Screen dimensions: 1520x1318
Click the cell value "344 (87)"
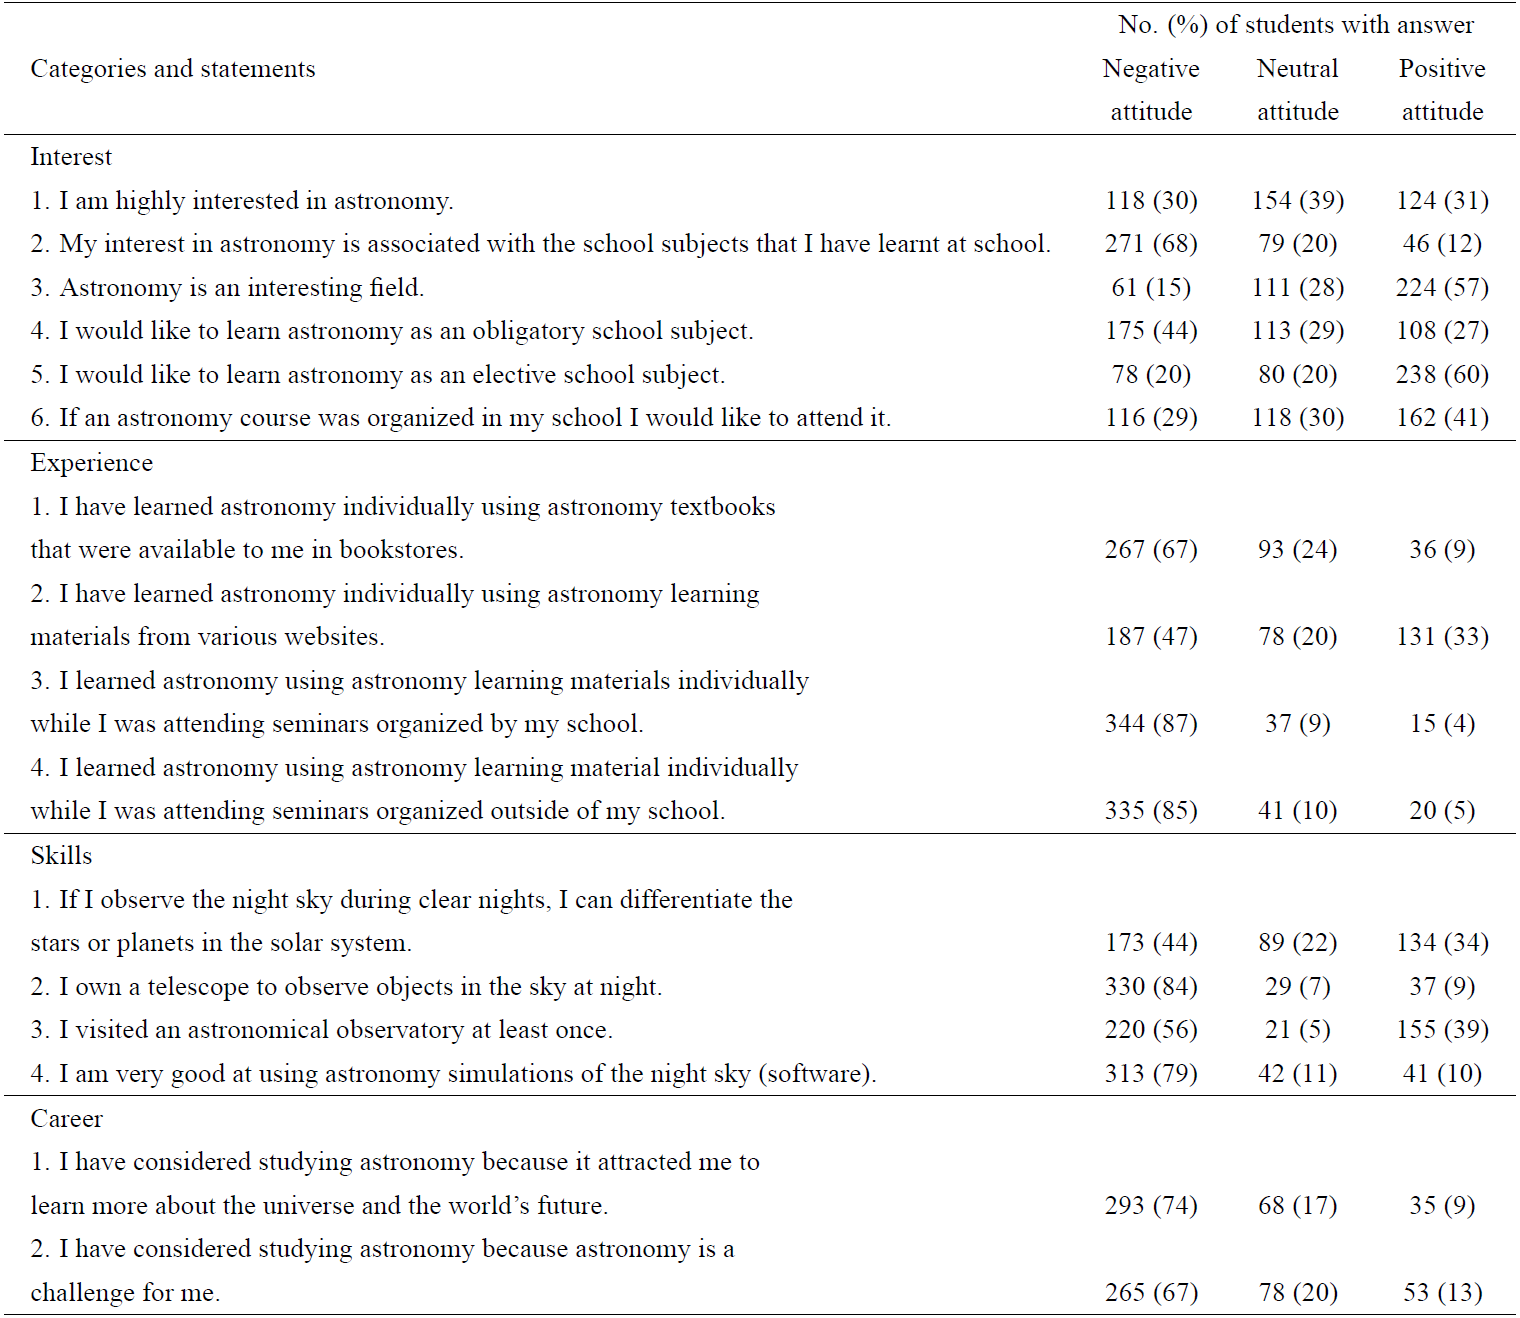pyautogui.click(x=1151, y=724)
